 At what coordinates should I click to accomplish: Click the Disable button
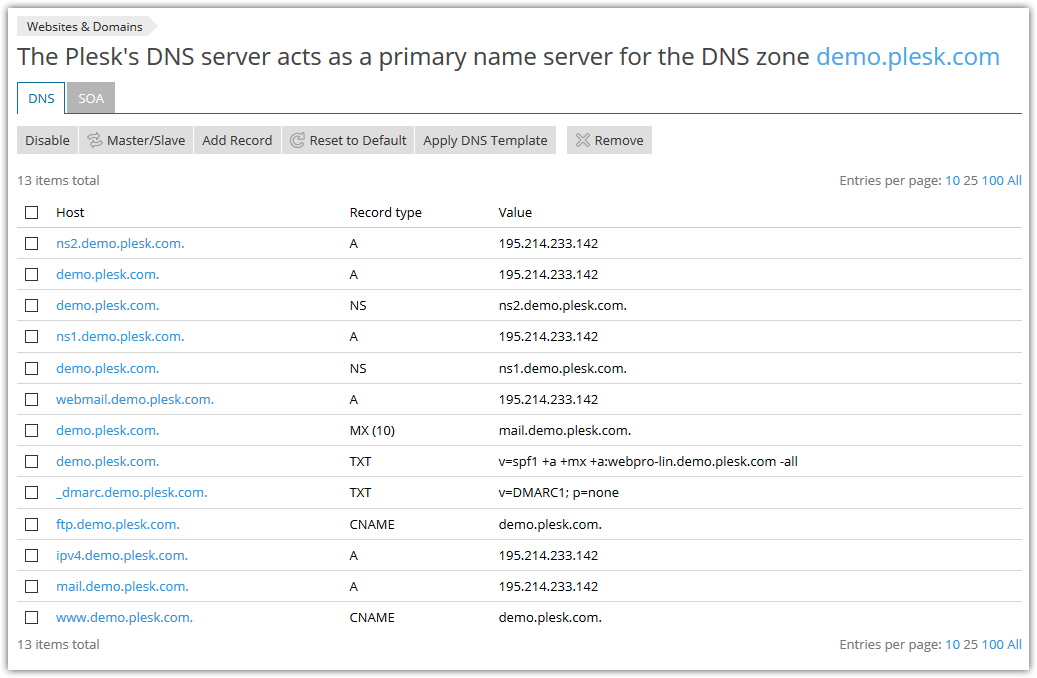coord(46,140)
